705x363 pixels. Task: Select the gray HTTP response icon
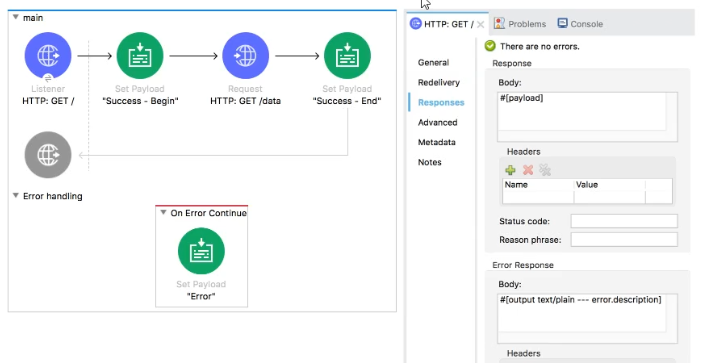coord(48,155)
